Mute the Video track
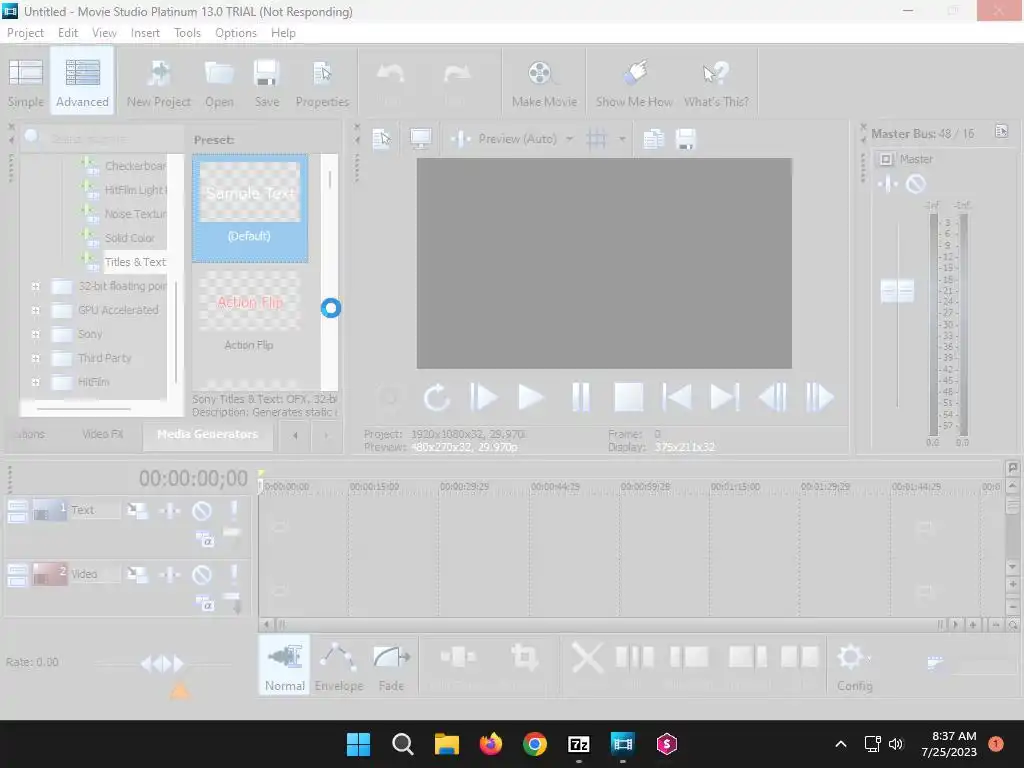1024x768 pixels. click(x=202, y=575)
